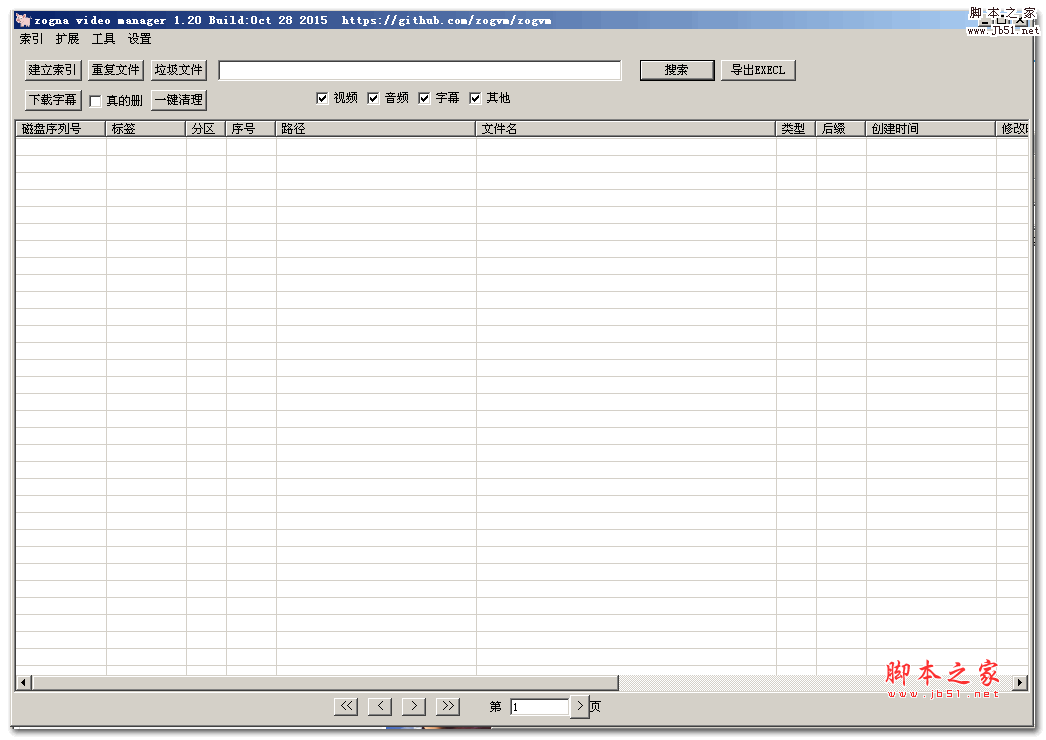Uncheck the 其他 filter checkbox

coord(475,98)
